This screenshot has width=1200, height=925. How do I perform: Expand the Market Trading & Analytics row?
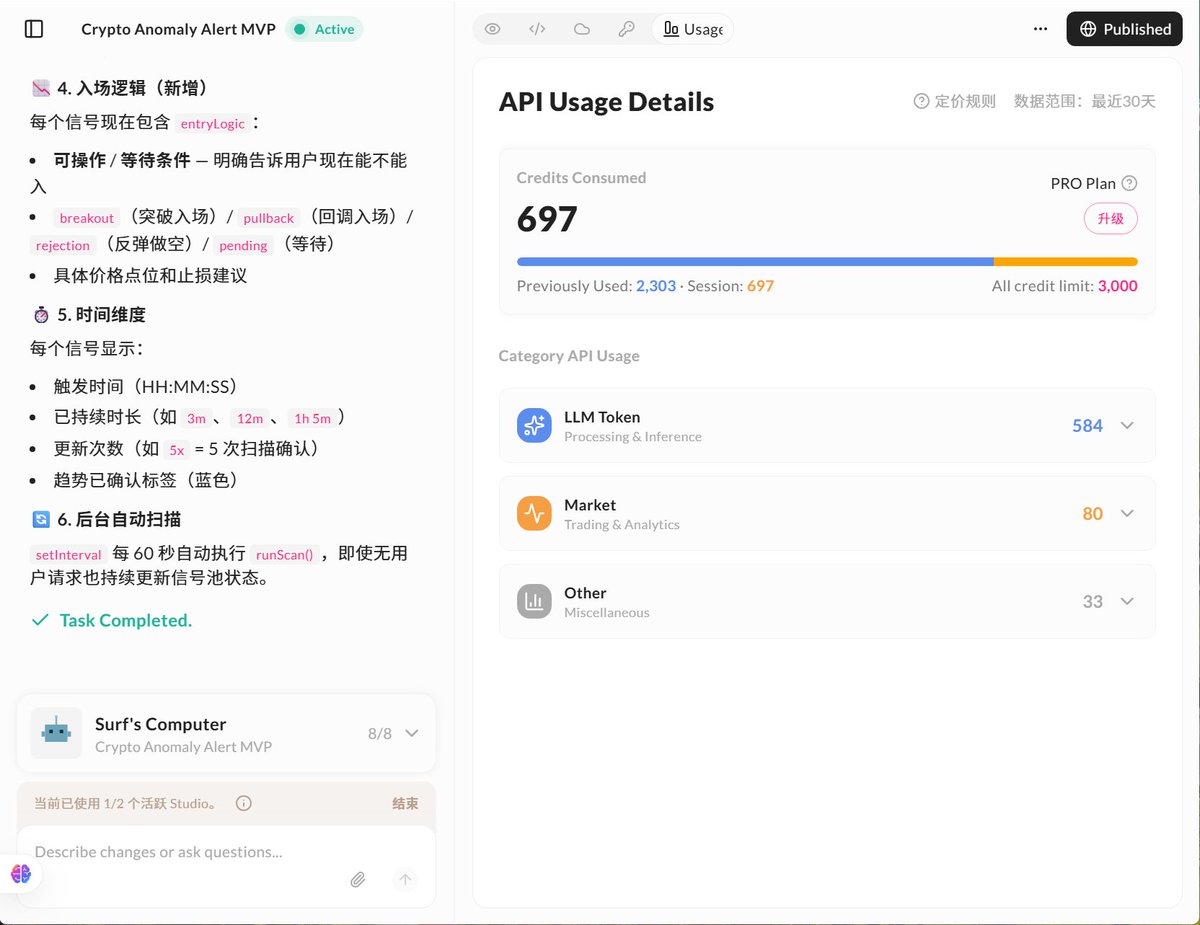(1127, 513)
